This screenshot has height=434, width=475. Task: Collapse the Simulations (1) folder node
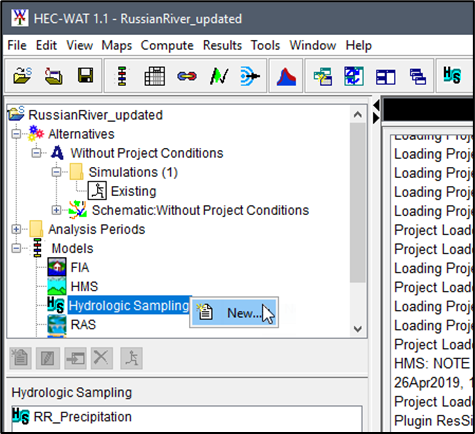56,172
